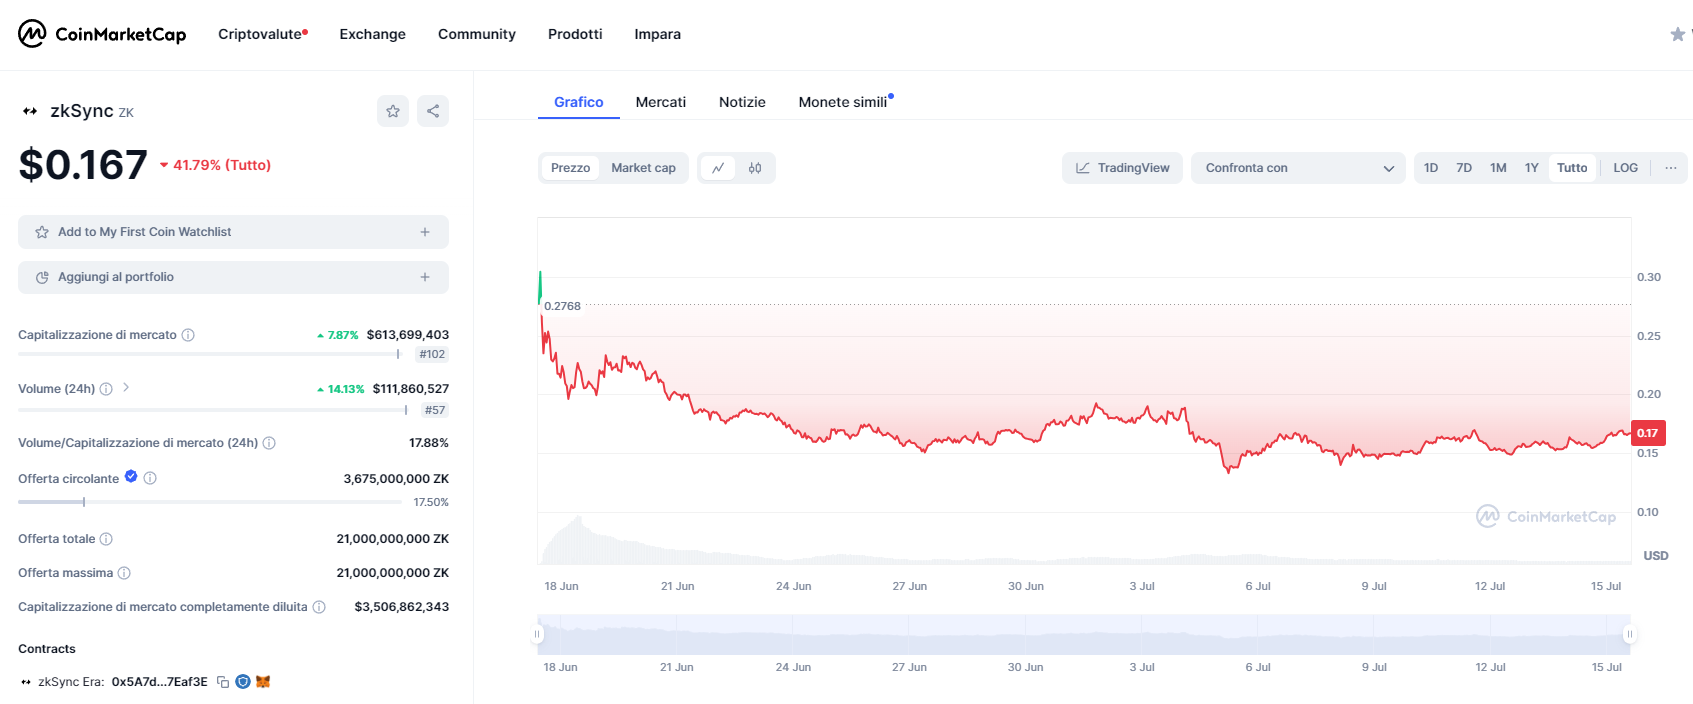Switch to line chart view icon
The image size is (1693, 704).
click(718, 168)
